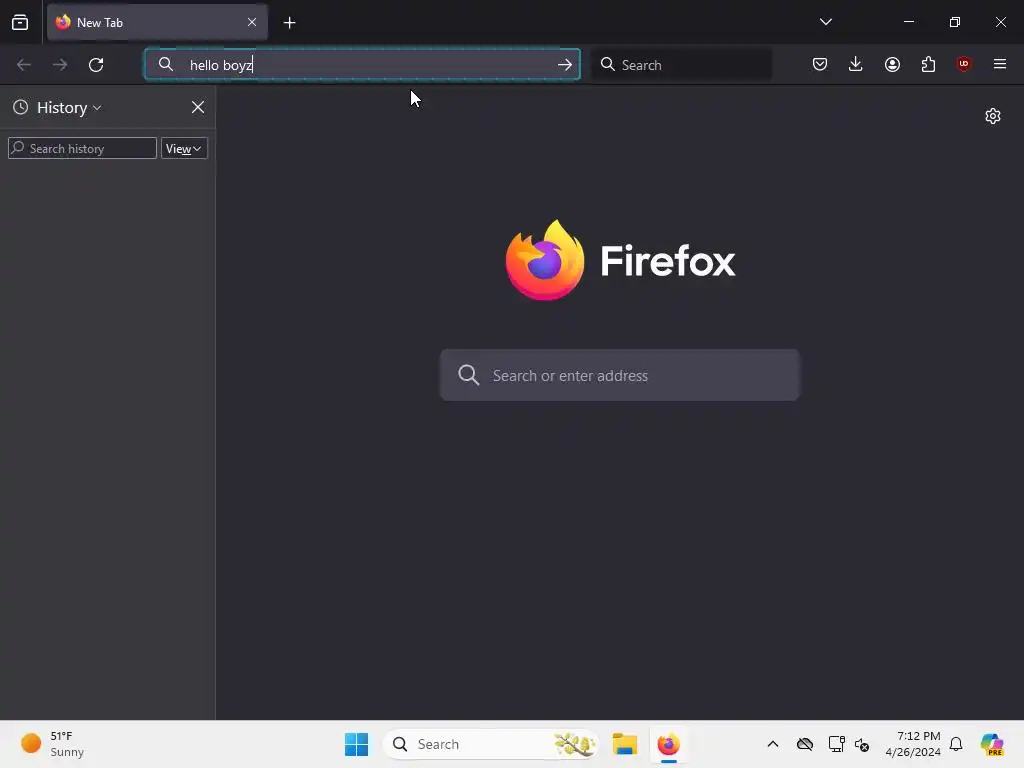Reload the current page
This screenshot has height=768, width=1024.
coord(96,65)
